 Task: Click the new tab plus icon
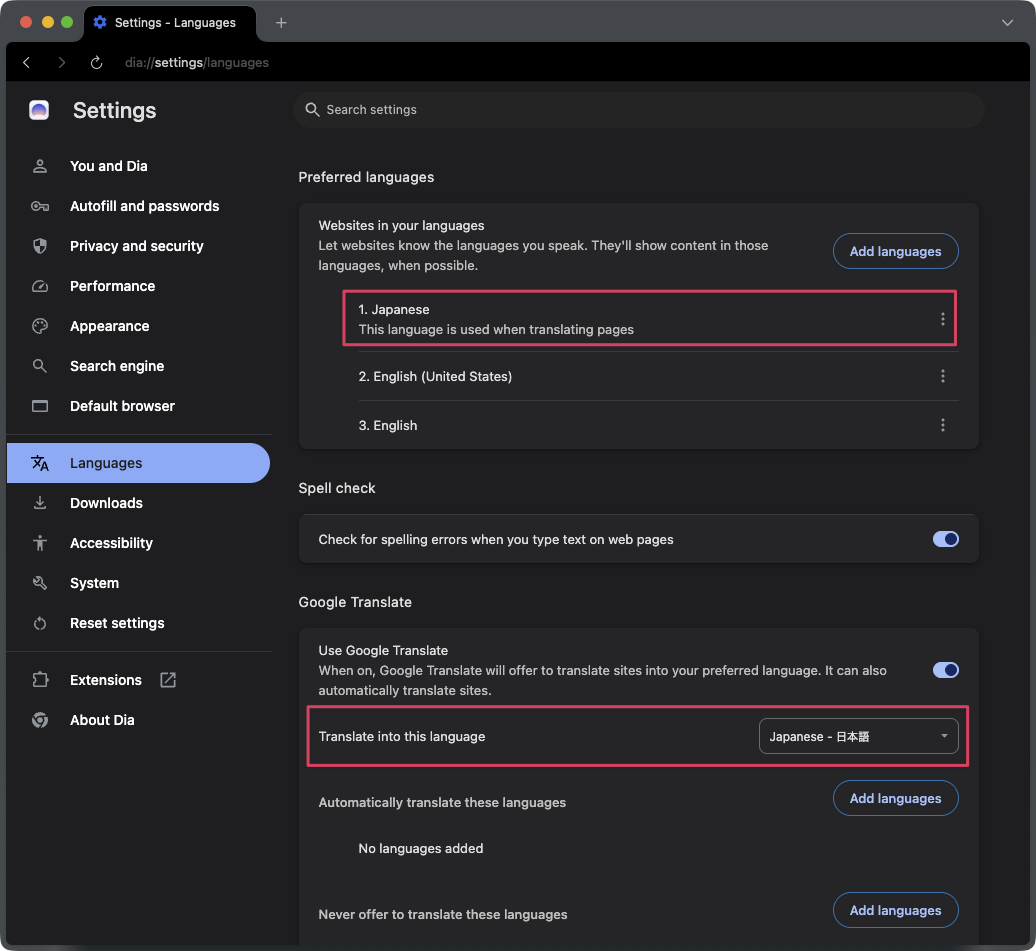(x=281, y=22)
